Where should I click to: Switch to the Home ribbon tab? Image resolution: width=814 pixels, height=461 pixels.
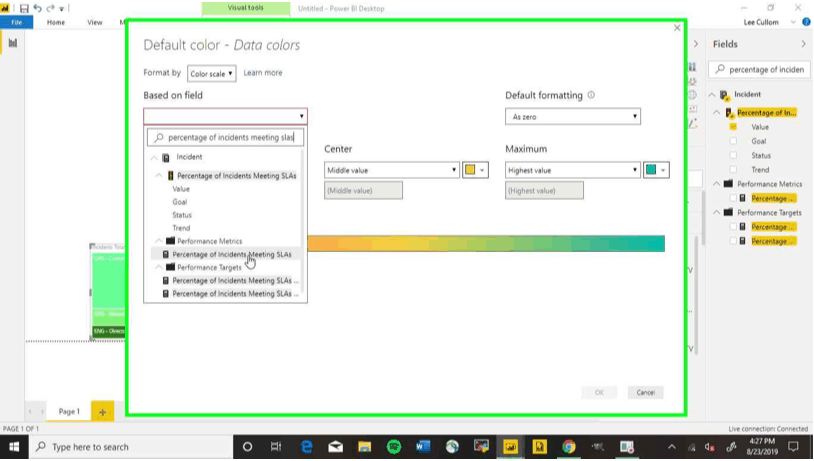click(56, 22)
